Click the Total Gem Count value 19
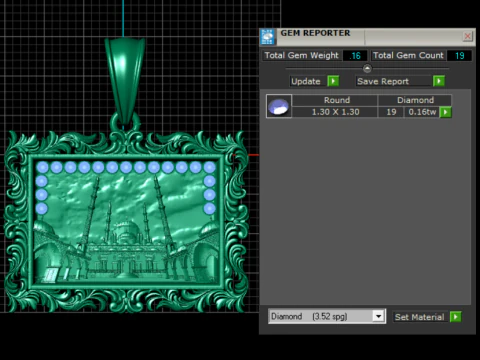The height and width of the screenshot is (360, 480). click(459, 56)
